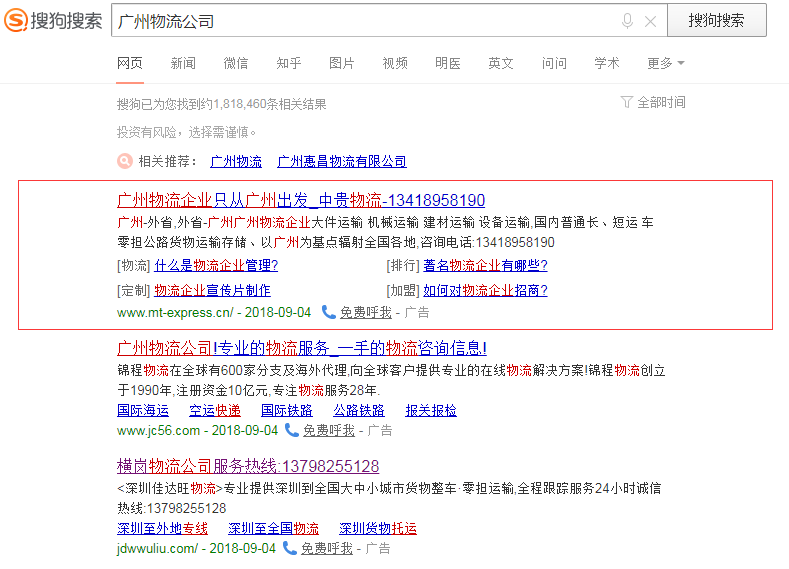789x569 pixels.
Task: Select the 网页 tab
Action: pos(130,63)
